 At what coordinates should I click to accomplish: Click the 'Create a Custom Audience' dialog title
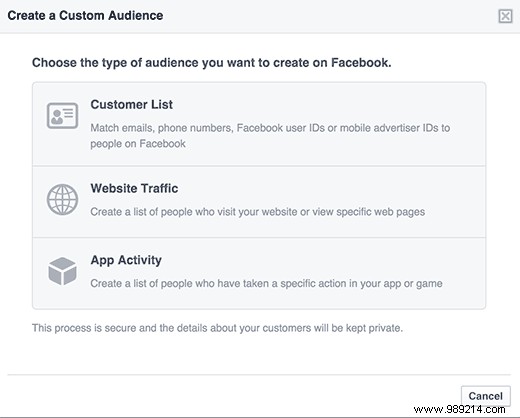point(85,16)
